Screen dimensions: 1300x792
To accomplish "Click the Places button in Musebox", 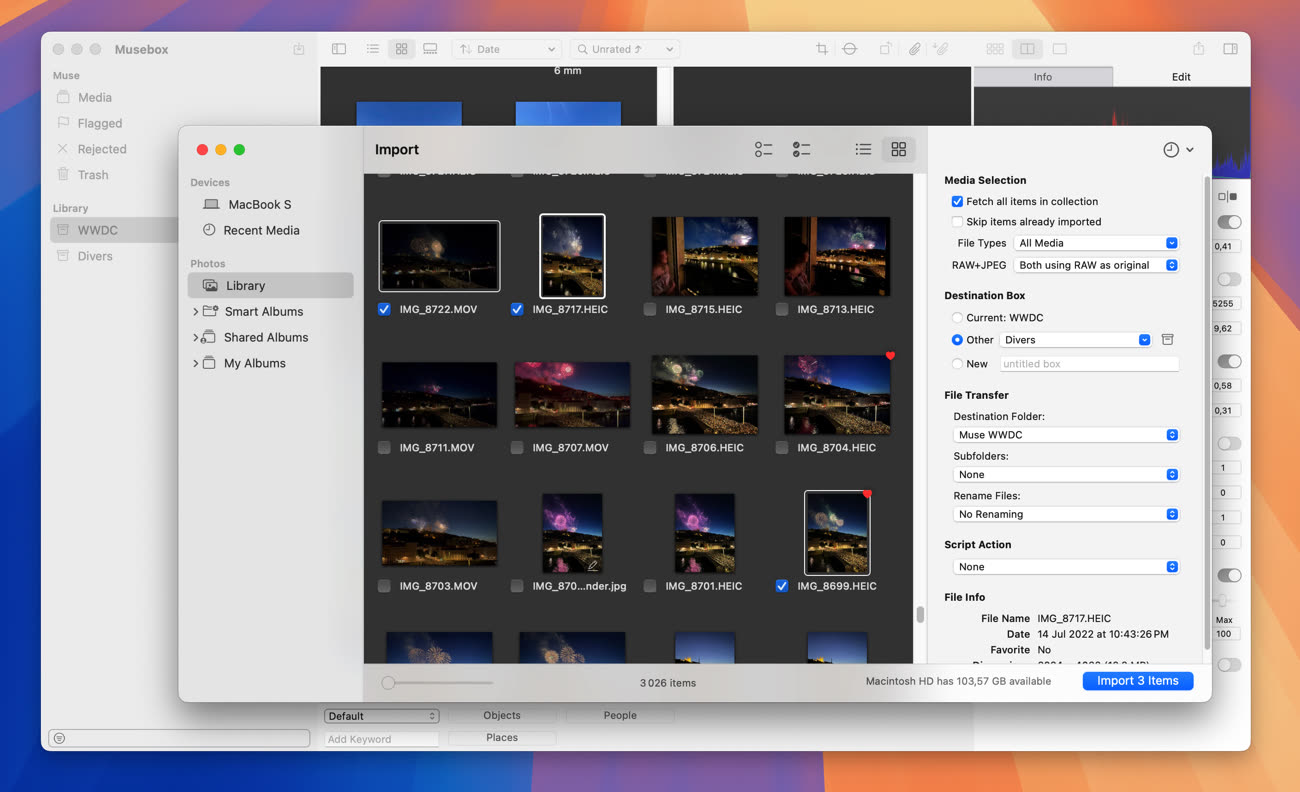I will coord(502,738).
